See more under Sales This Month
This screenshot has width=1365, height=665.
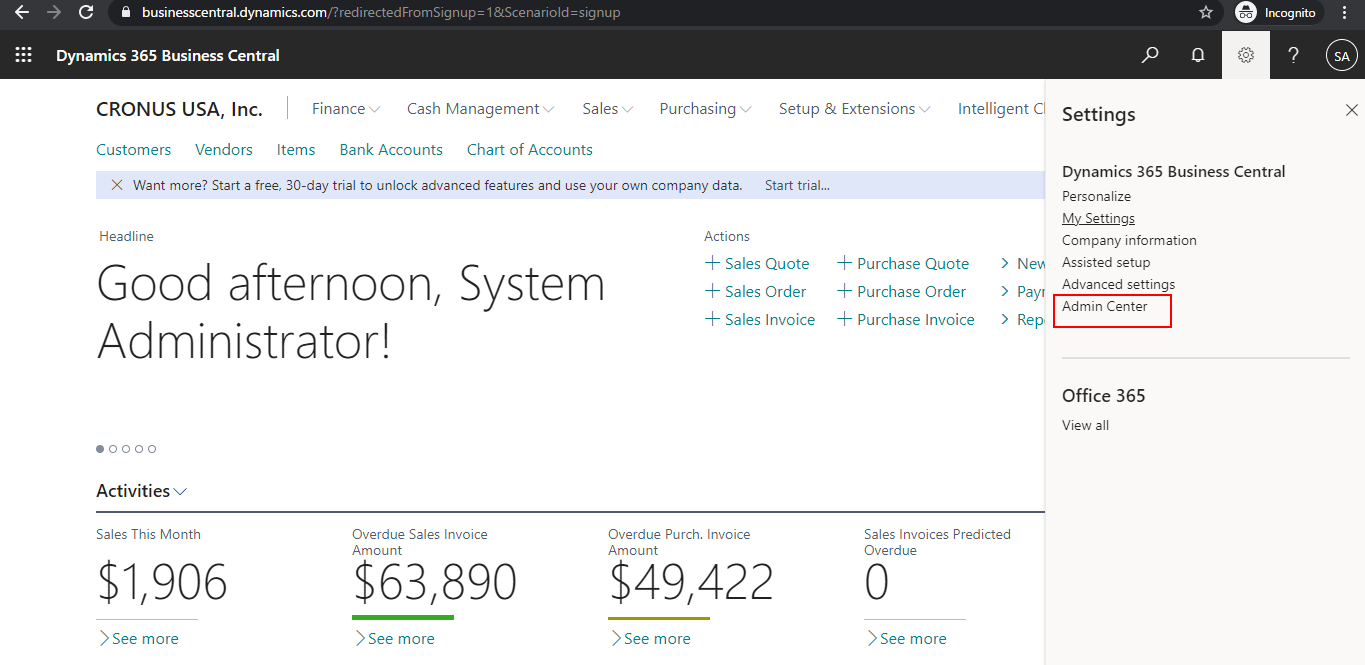[x=138, y=638]
